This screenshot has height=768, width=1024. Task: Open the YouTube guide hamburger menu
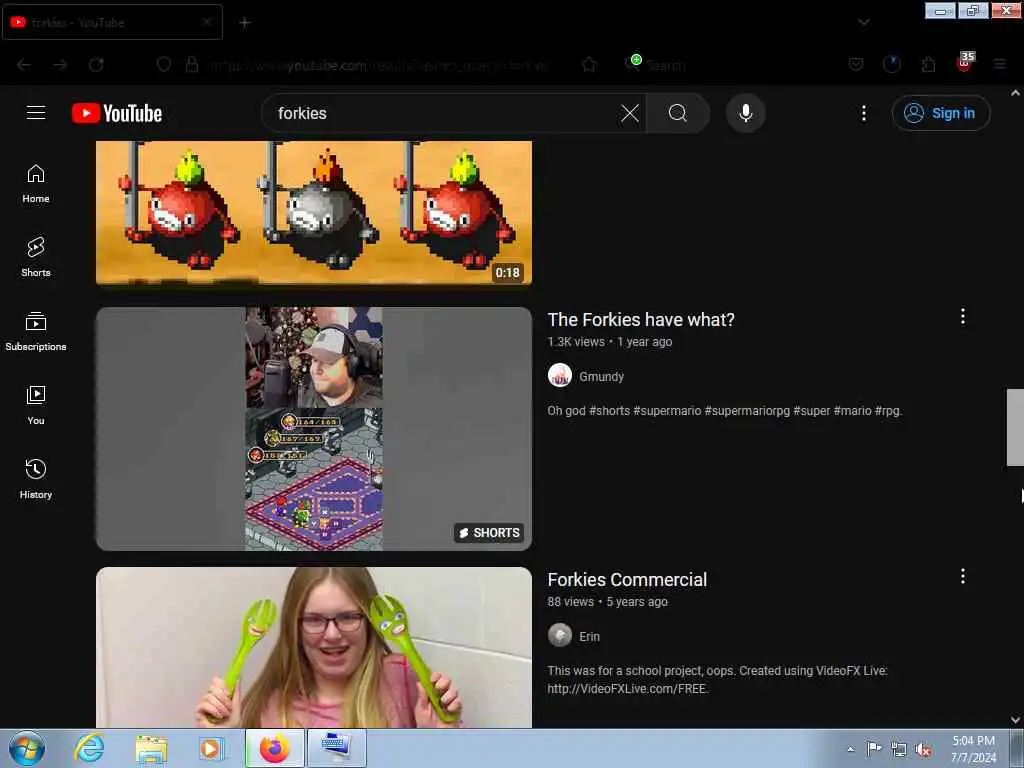point(36,113)
